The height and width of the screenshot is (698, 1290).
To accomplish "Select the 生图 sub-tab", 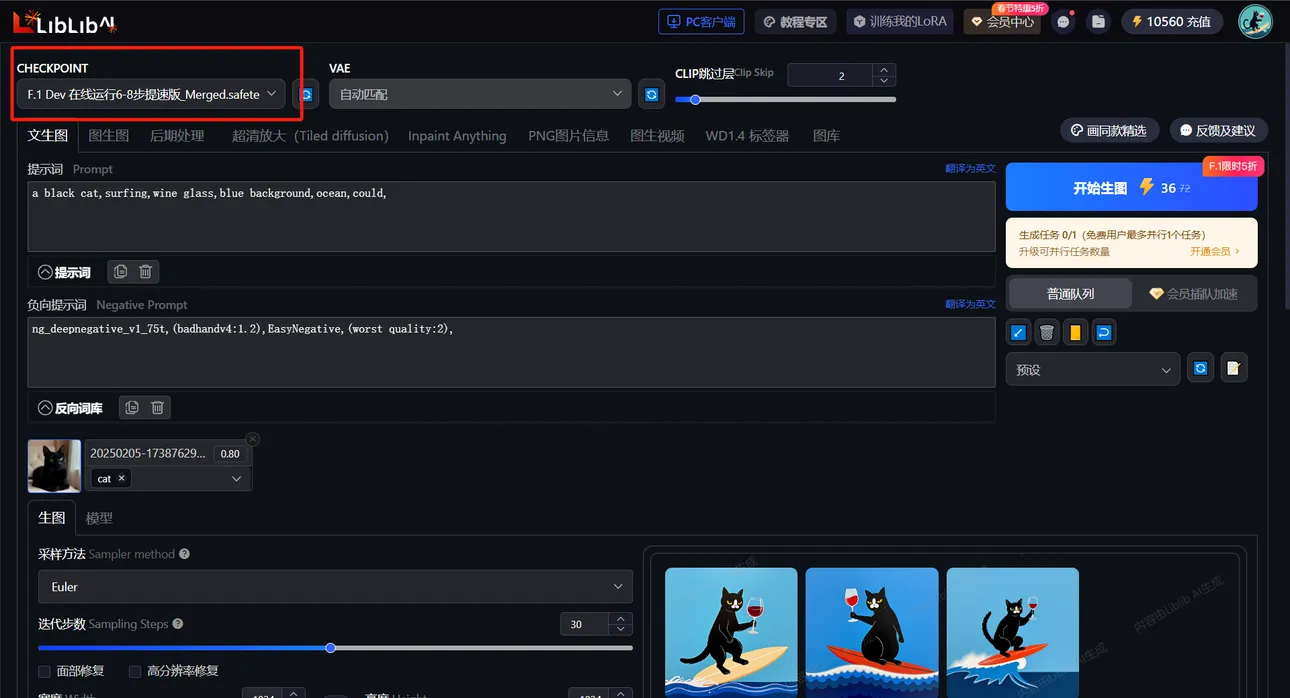I will tap(51, 518).
